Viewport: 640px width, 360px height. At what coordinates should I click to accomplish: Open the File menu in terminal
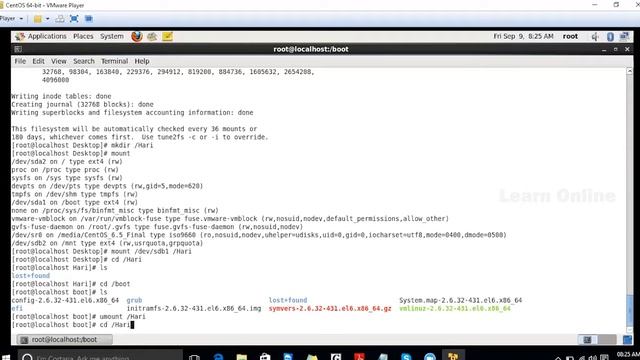20,61
